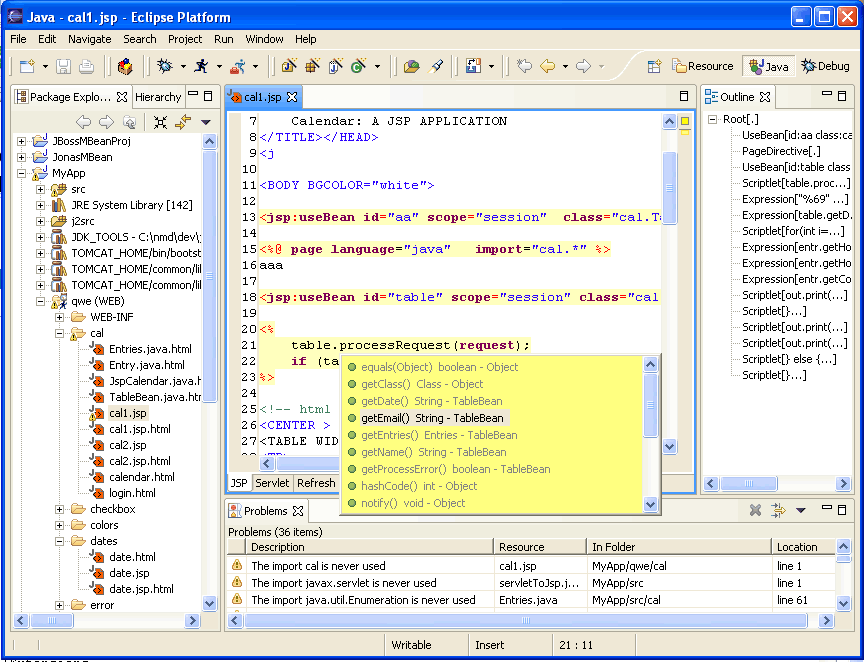
Task: Maximize the Package Explorer view
Action: coord(208,96)
